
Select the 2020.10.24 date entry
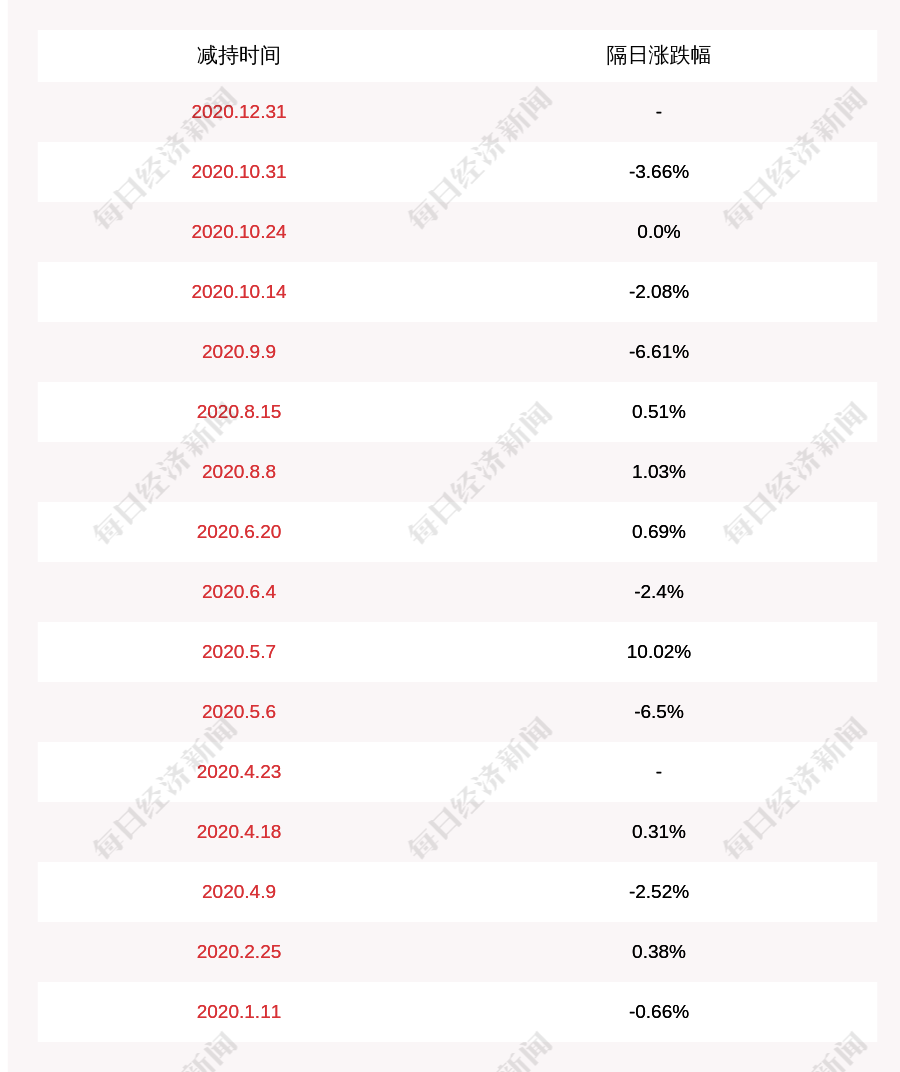tap(238, 232)
